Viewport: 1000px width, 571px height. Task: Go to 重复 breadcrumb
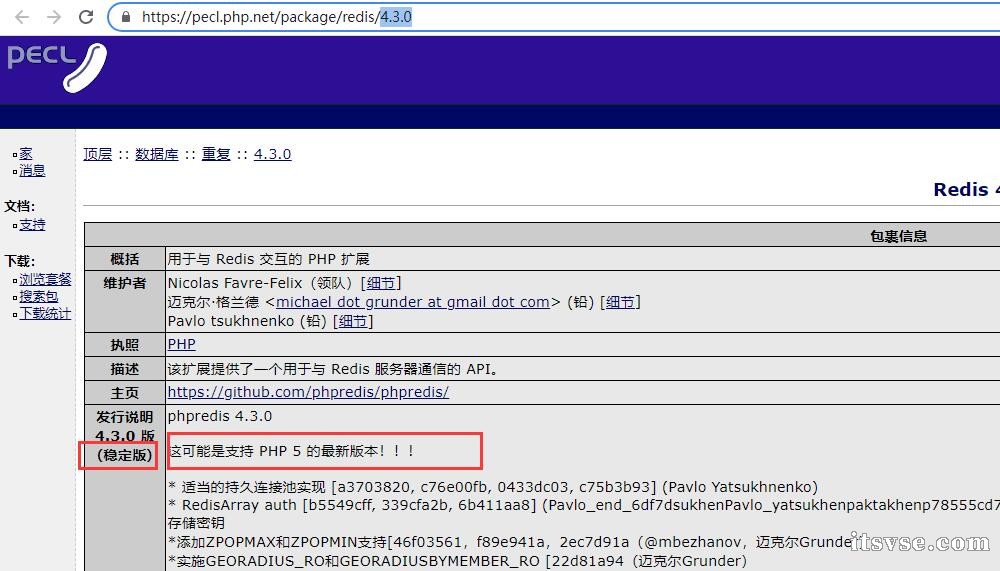tap(216, 154)
